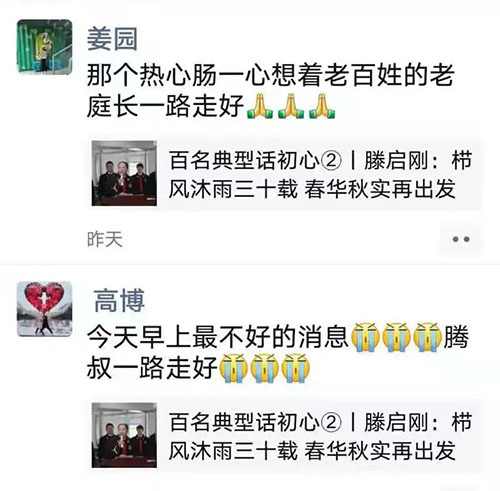
Task: Tap first crying emoji after 消息
Action: click(x=366, y=337)
